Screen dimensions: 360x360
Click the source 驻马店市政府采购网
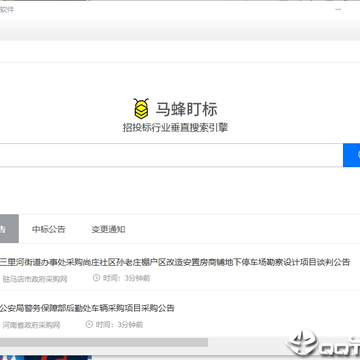[35, 279]
